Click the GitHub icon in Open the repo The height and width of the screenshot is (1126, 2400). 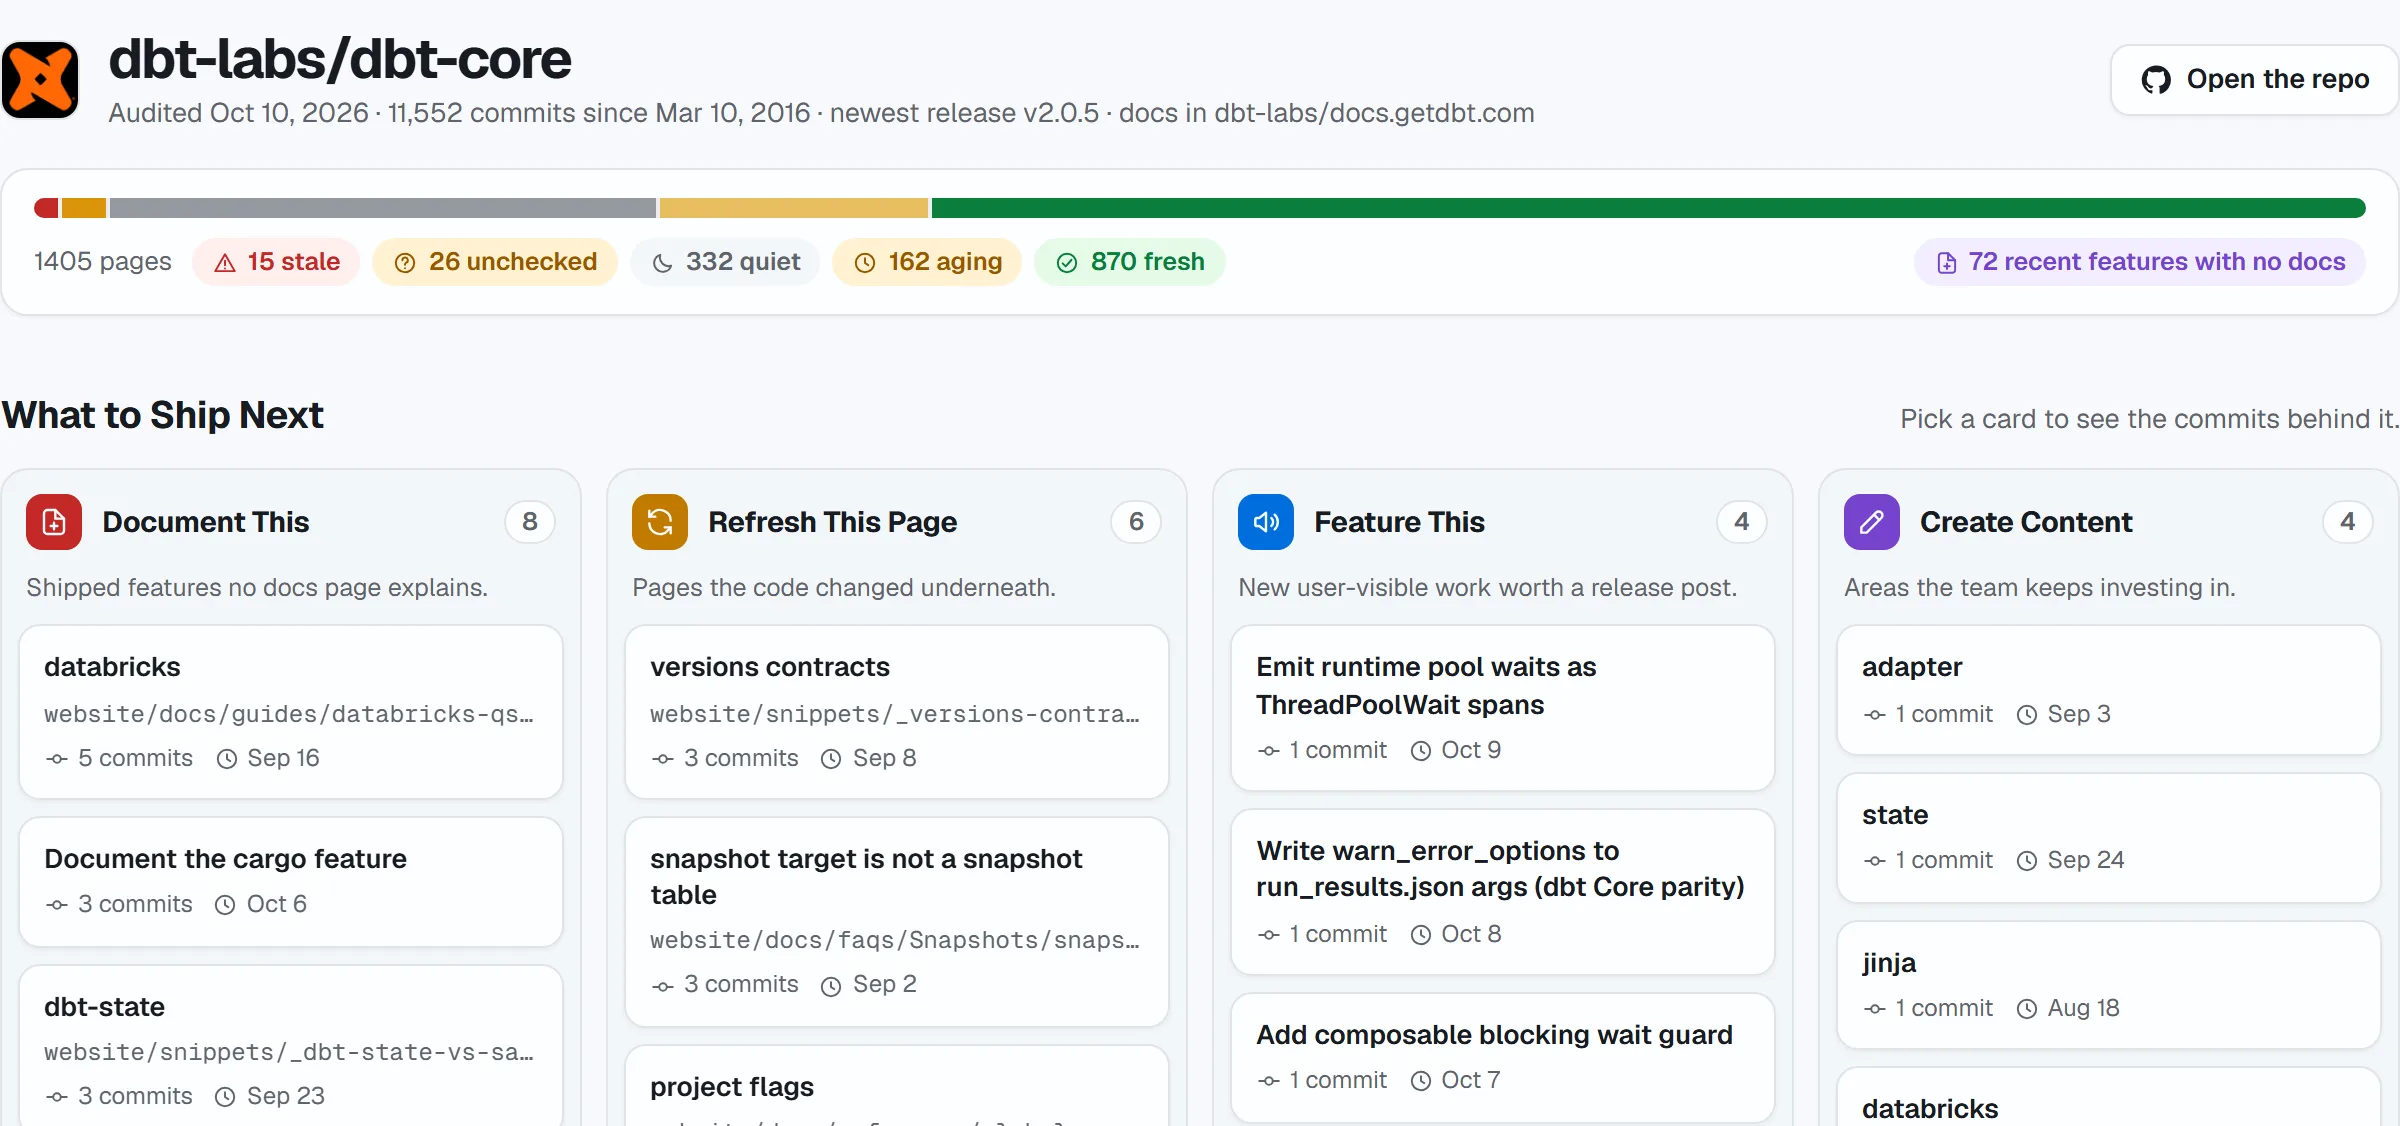tap(2156, 80)
